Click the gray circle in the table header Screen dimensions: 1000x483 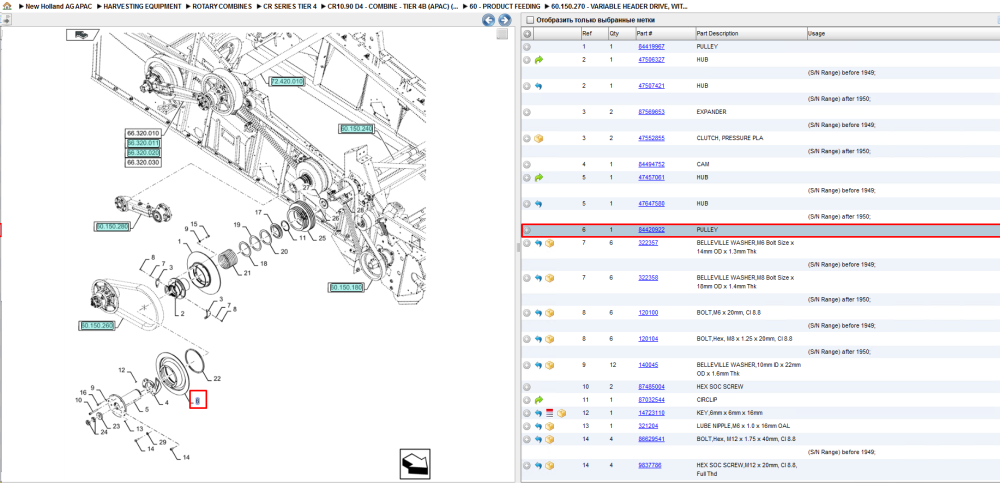527,34
